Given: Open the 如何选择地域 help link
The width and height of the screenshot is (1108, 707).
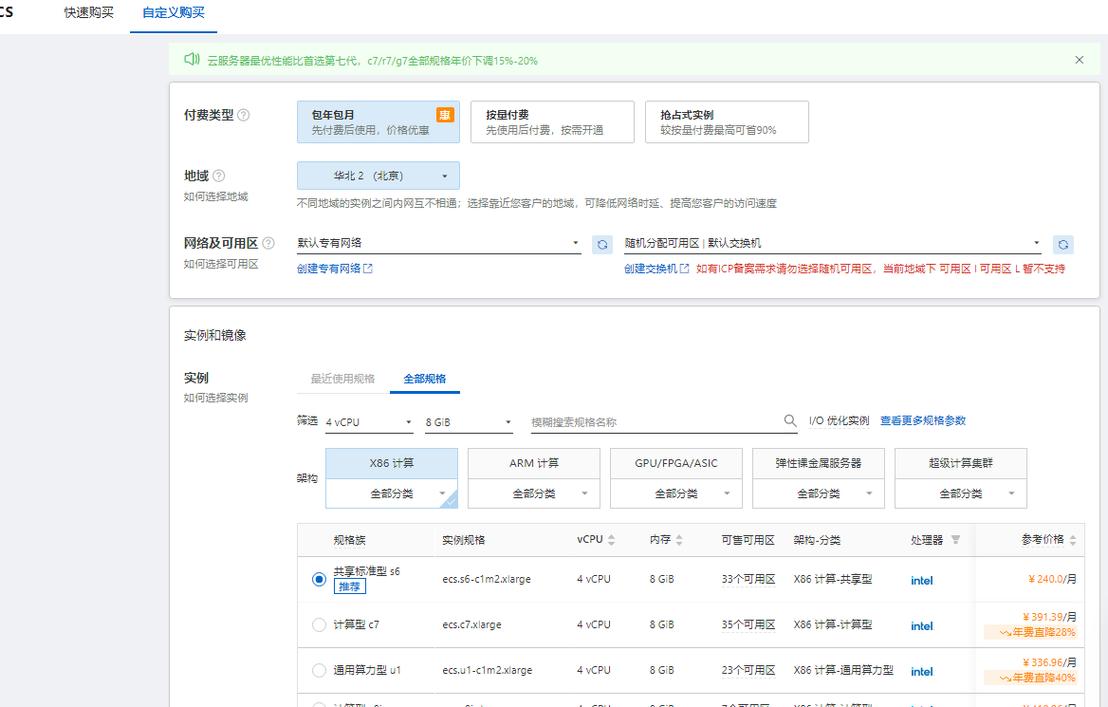Looking at the screenshot, I should pos(216,196).
